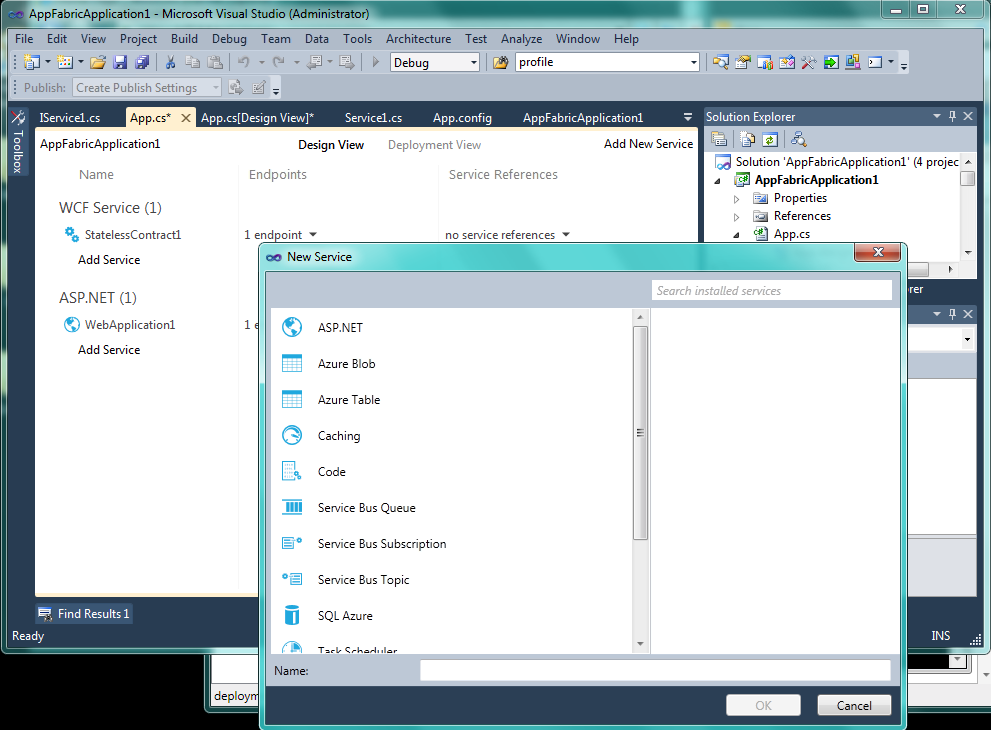This screenshot has width=991, height=730.
Task: Open the Create Publish Settings dropdown
Action: 216,87
